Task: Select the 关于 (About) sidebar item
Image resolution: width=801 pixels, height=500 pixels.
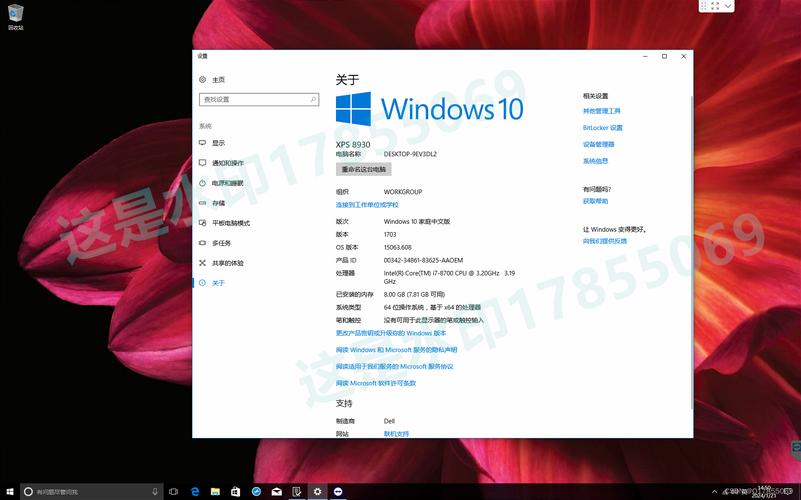Action: coord(218,283)
